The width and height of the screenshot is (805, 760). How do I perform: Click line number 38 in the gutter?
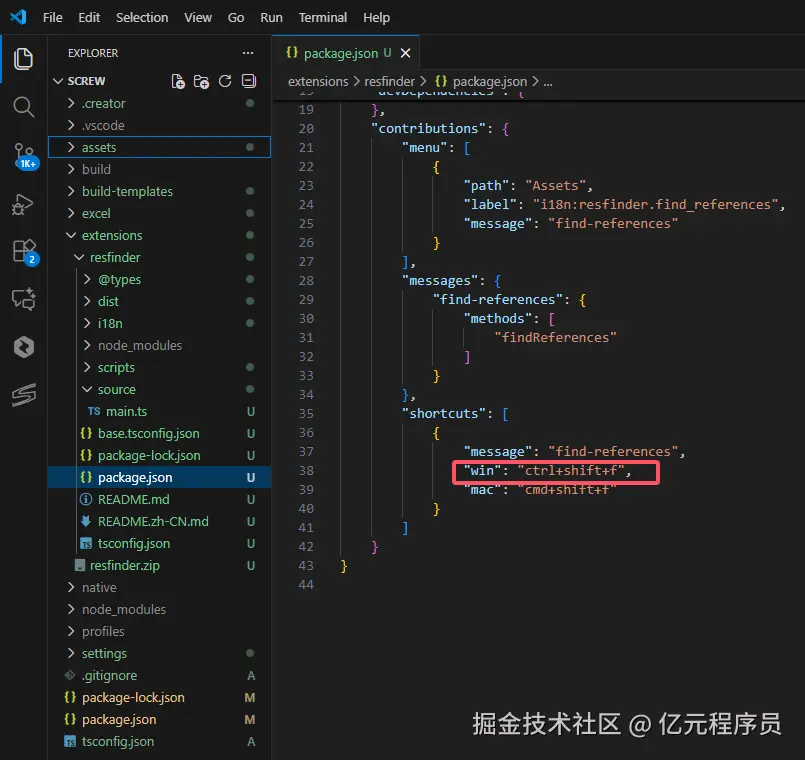306,471
